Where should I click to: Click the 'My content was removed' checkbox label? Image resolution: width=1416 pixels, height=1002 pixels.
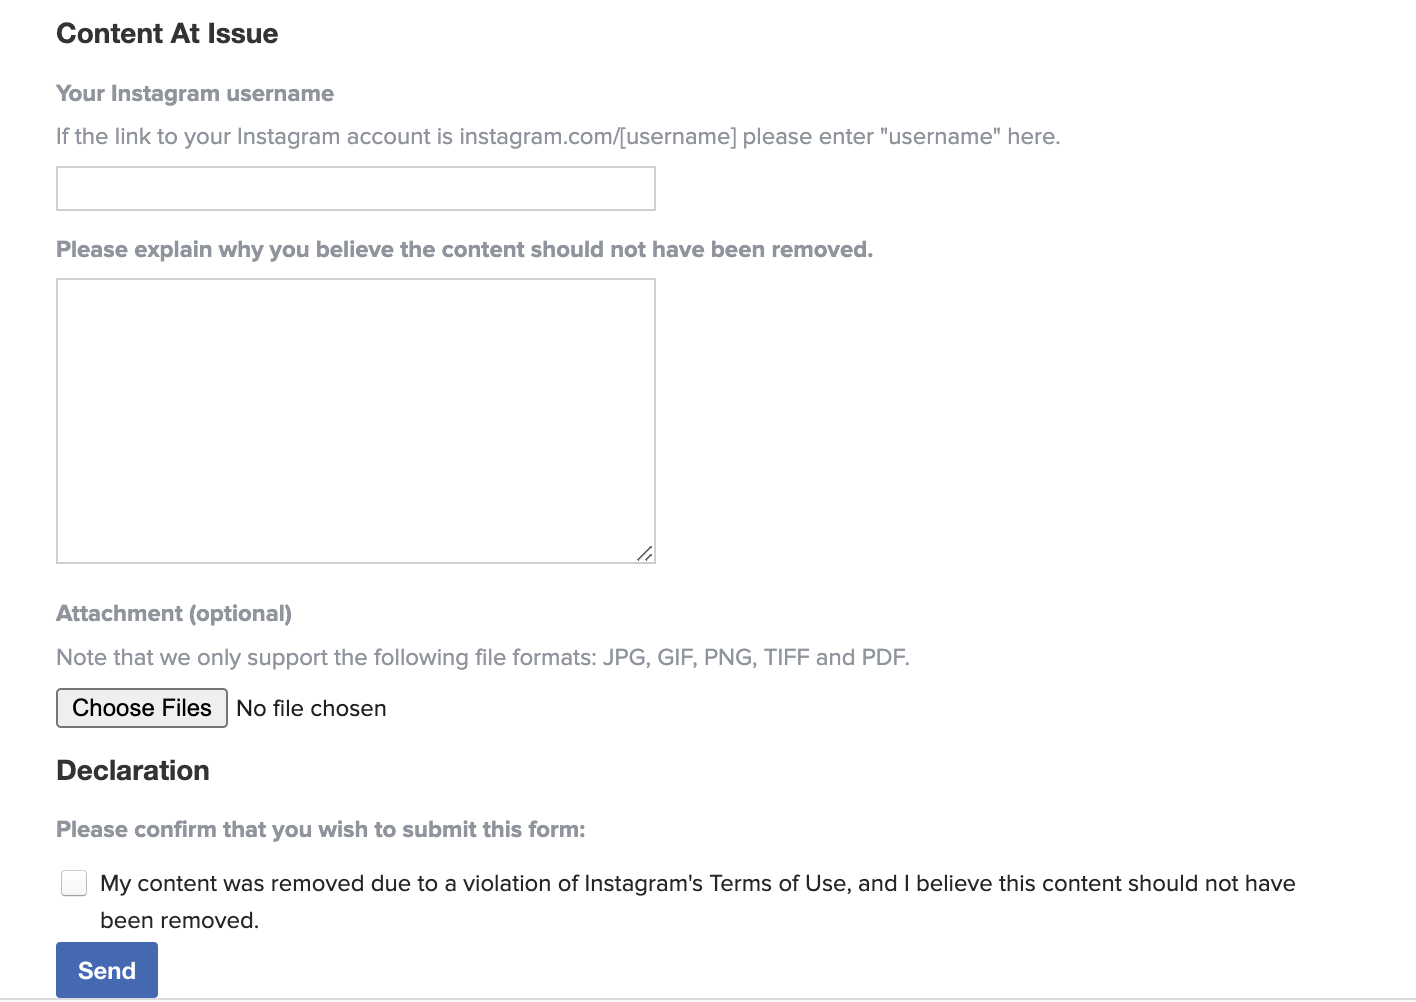point(698,901)
